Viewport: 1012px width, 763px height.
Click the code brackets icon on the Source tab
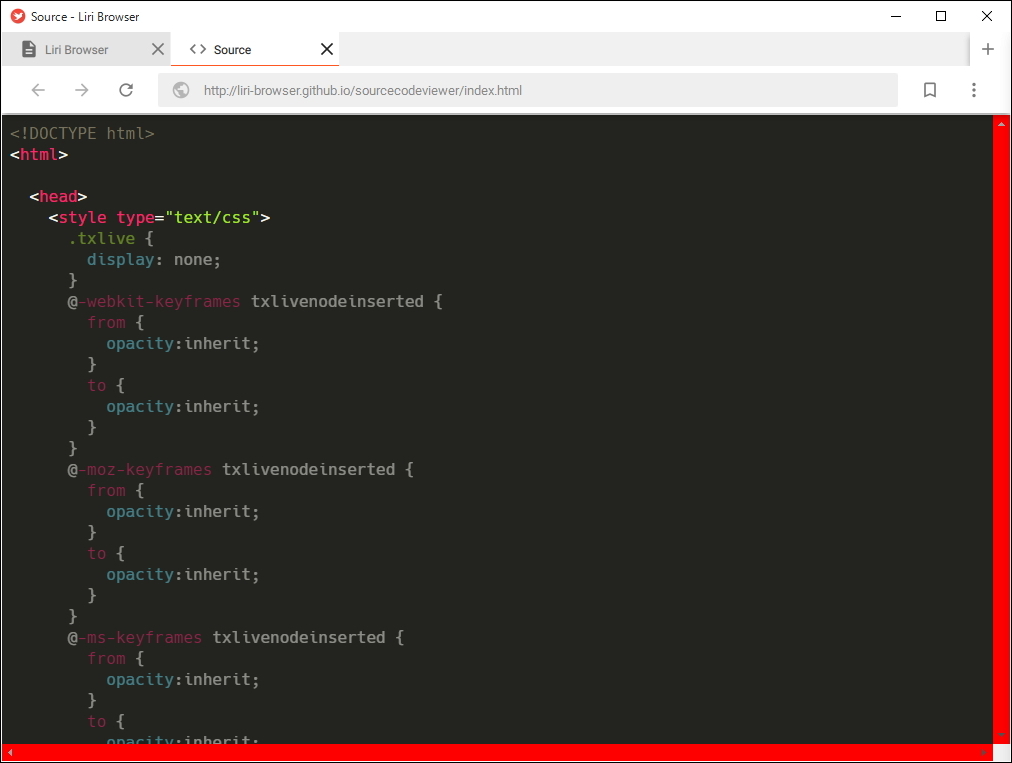(198, 49)
